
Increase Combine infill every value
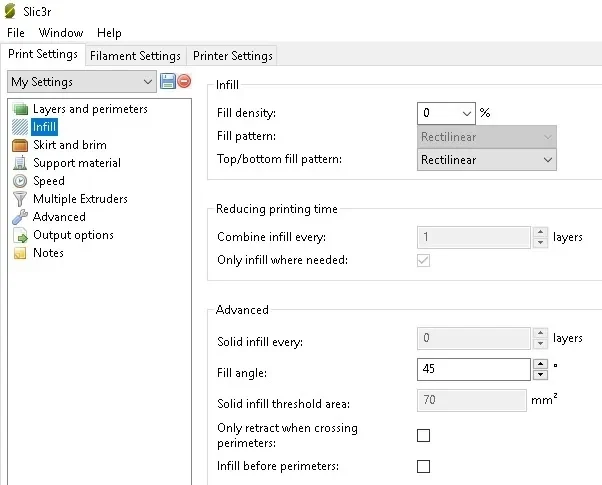pos(541,232)
